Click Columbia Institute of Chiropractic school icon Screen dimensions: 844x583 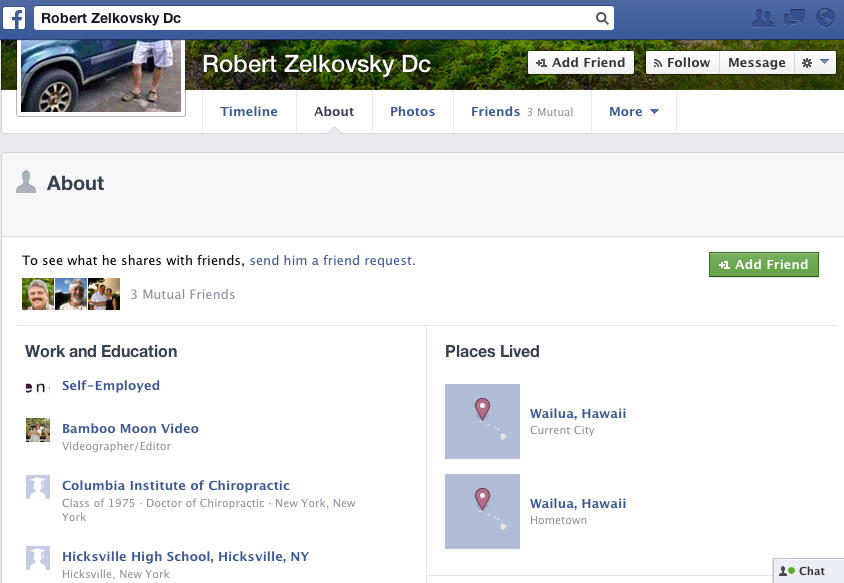(x=38, y=487)
